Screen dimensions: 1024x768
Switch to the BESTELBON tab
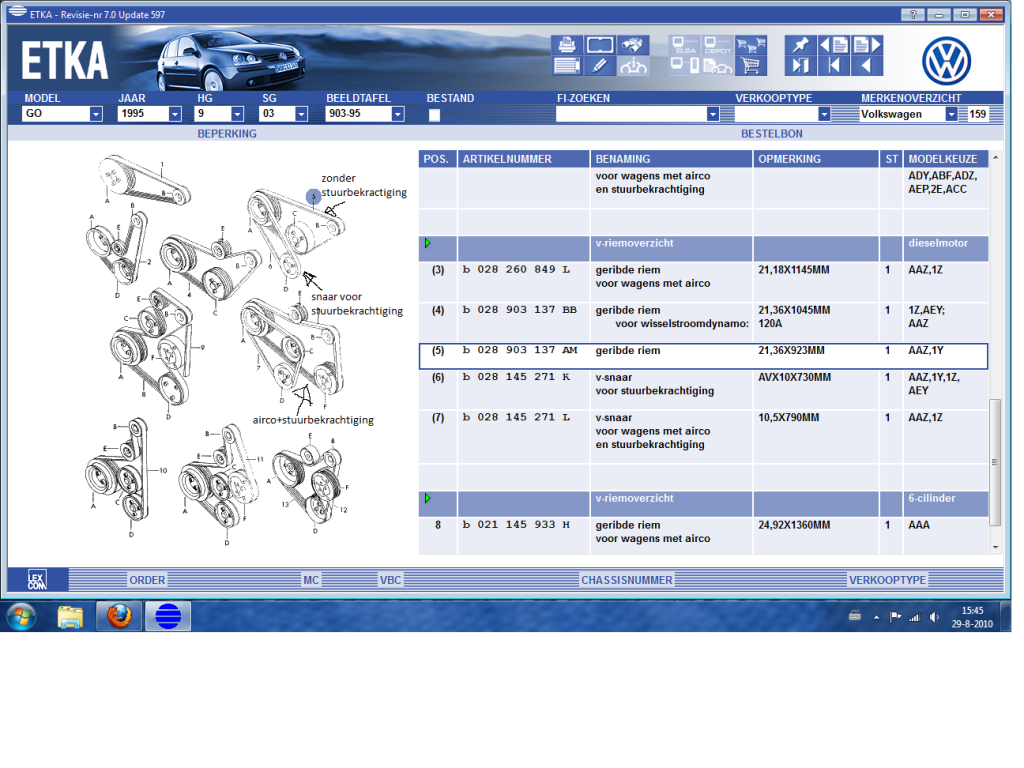772,134
